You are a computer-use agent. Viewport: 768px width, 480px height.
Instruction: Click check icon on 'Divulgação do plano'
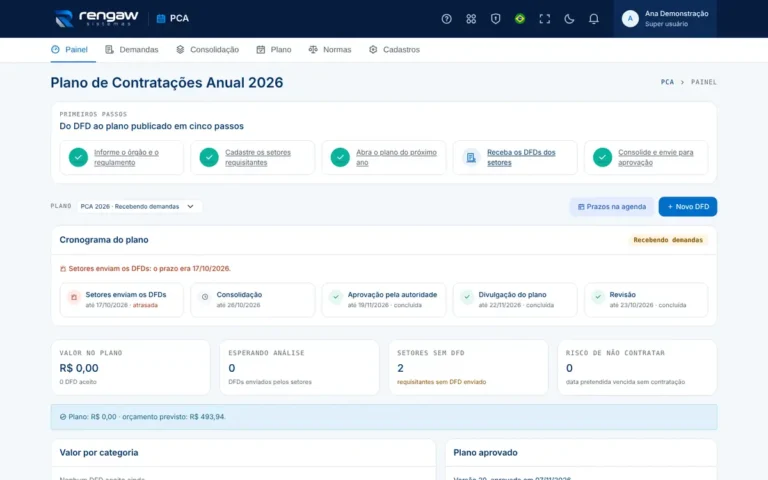[467, 297]
